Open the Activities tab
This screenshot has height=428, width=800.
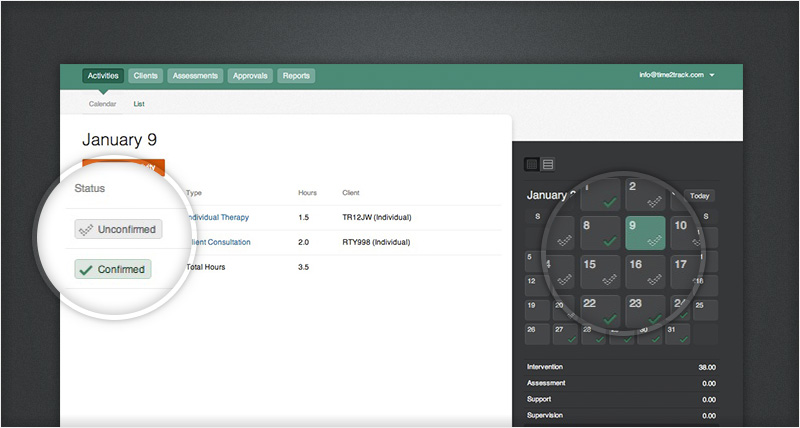[x=103, y=76]
